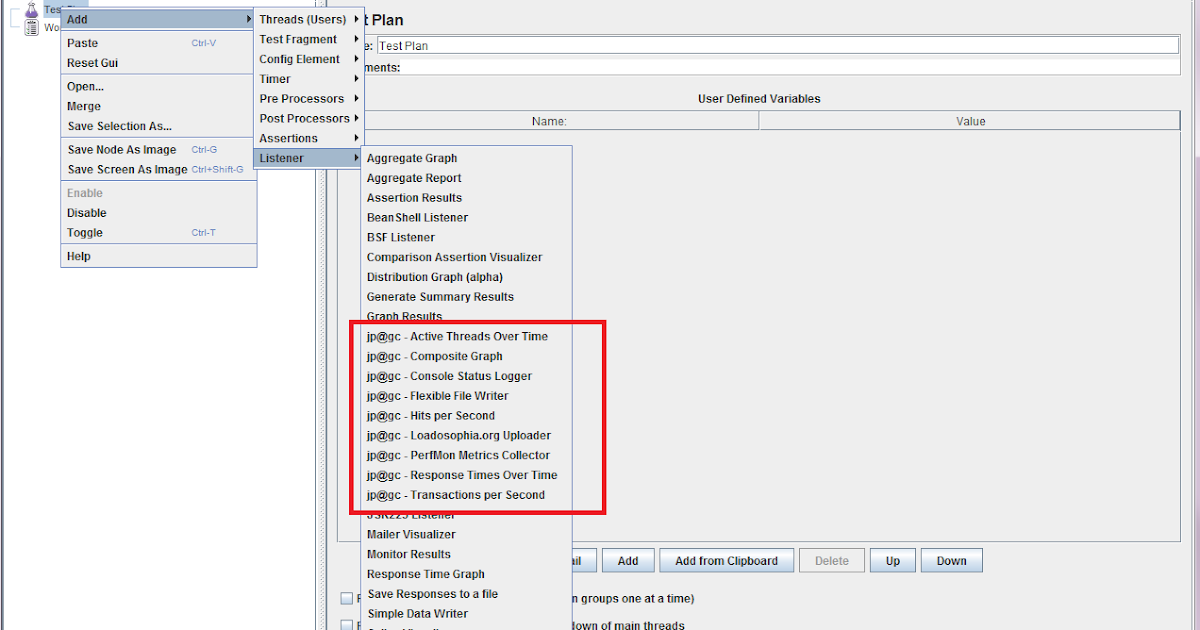Screen dimensions: 1200x630
Task: Expand Pre Processors submenu
Action: pyautogui.click(x=309, y=99)
